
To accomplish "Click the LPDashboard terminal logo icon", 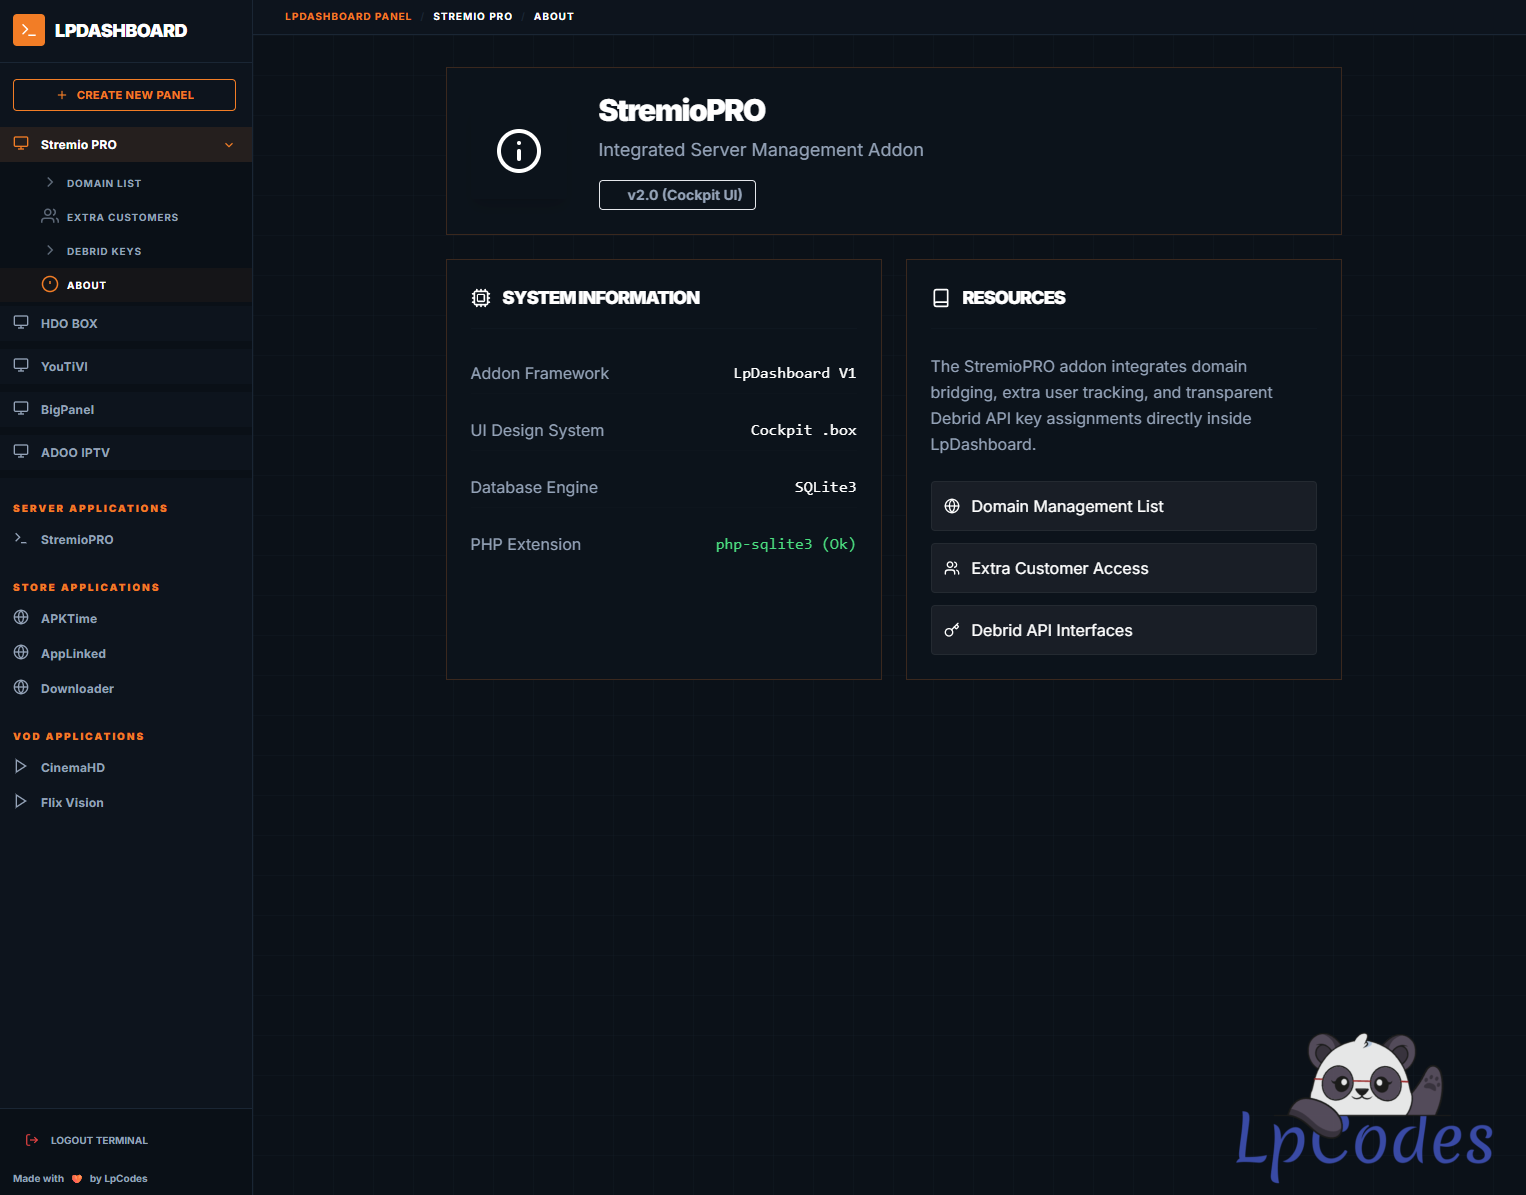I will click(29, 30).
